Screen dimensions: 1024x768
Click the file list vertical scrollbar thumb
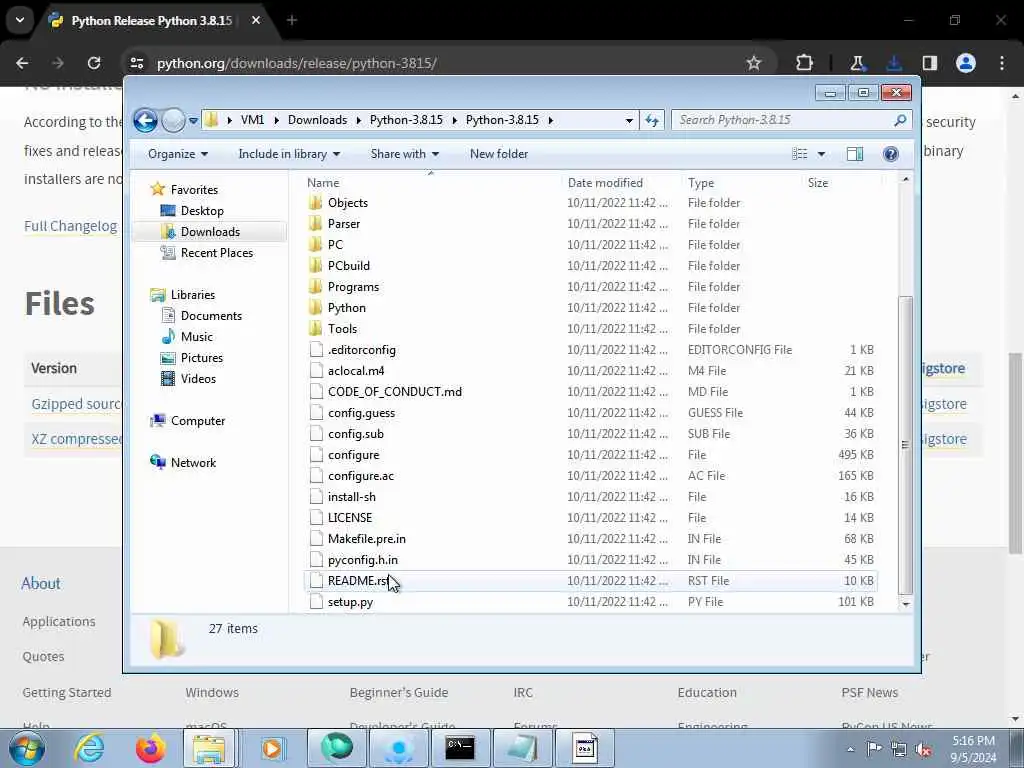tap(905, 445)
